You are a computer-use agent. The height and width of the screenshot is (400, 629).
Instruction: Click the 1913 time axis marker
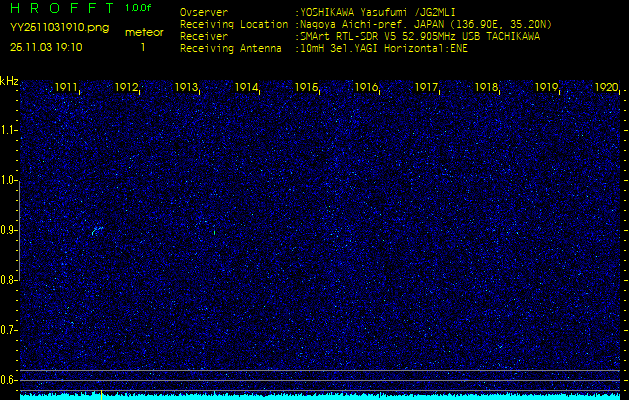click(186, 87)
